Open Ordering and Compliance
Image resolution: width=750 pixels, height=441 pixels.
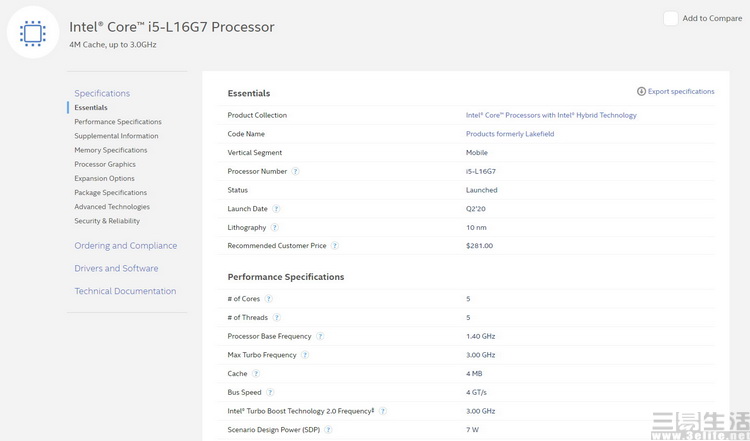pyautogui.click(x=125, y=246)
